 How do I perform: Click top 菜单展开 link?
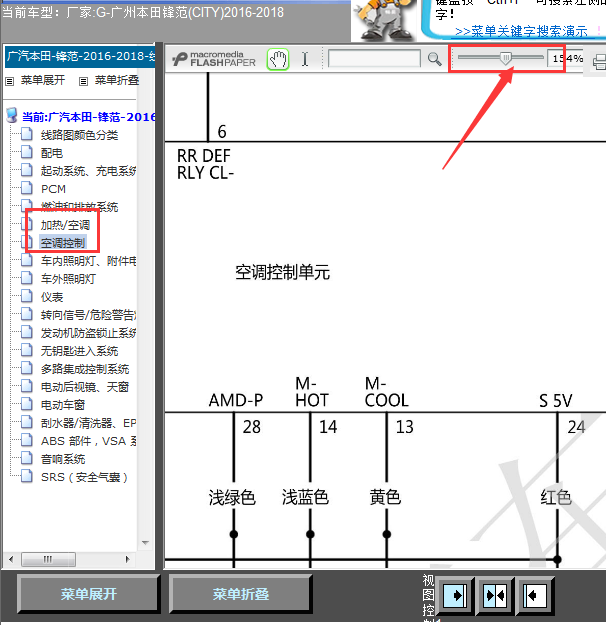point(43,81)
